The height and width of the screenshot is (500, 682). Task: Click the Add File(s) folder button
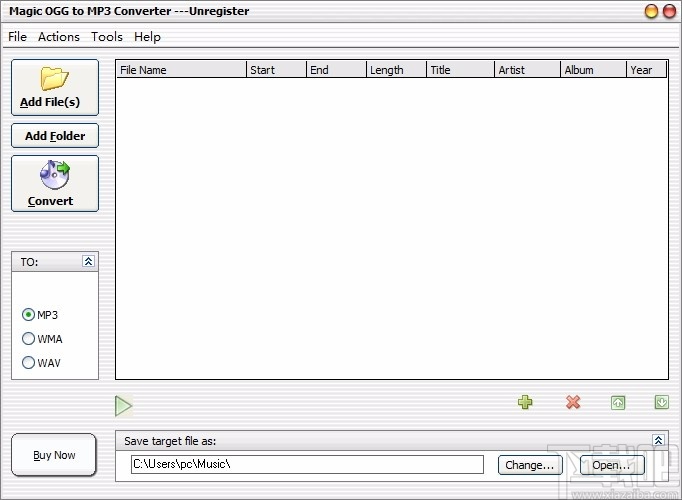coord(55,87)
